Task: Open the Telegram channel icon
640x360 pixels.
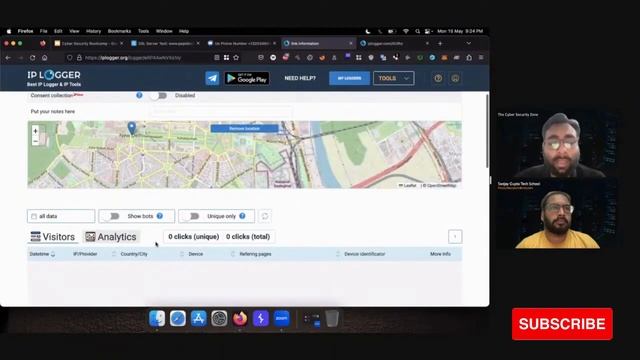Action: (x=212, y=78)
